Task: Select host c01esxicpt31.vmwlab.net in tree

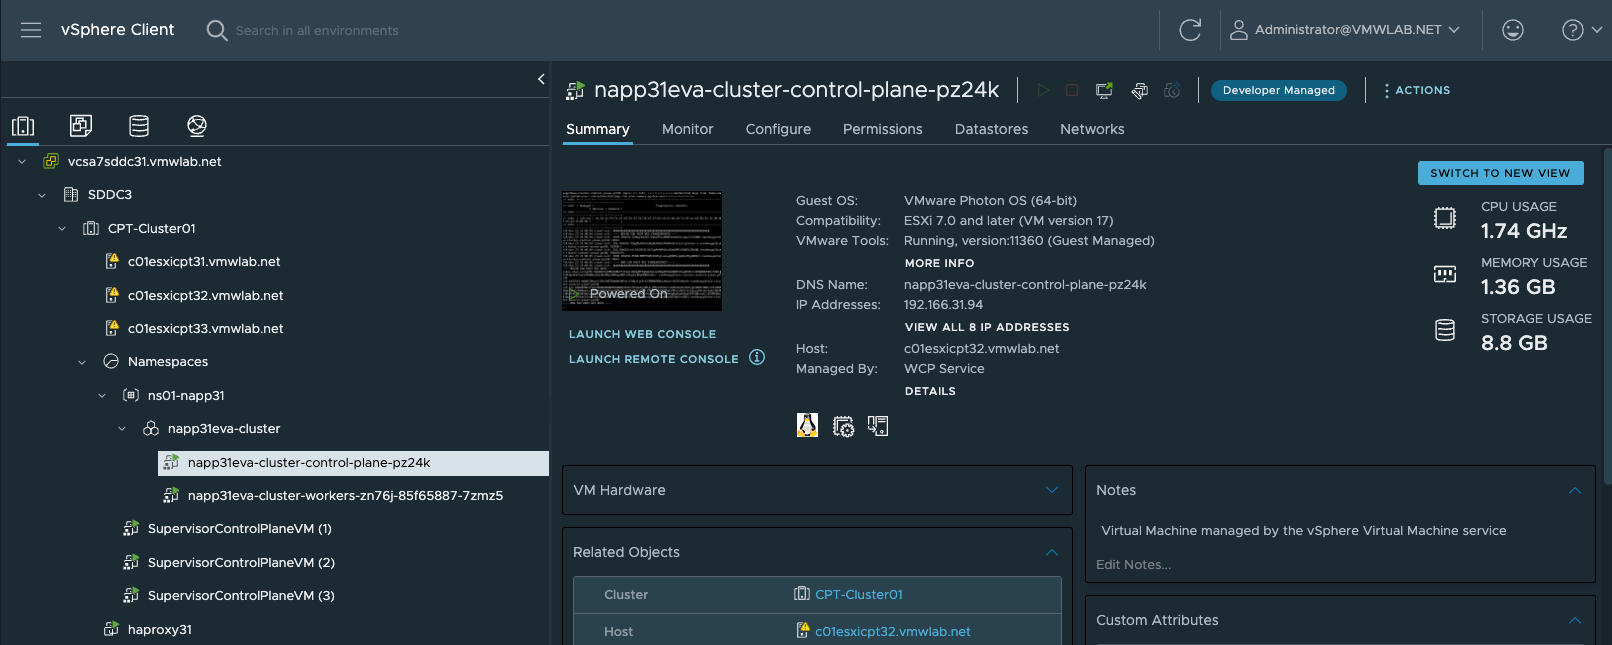Action: click(x=204, y=261)
